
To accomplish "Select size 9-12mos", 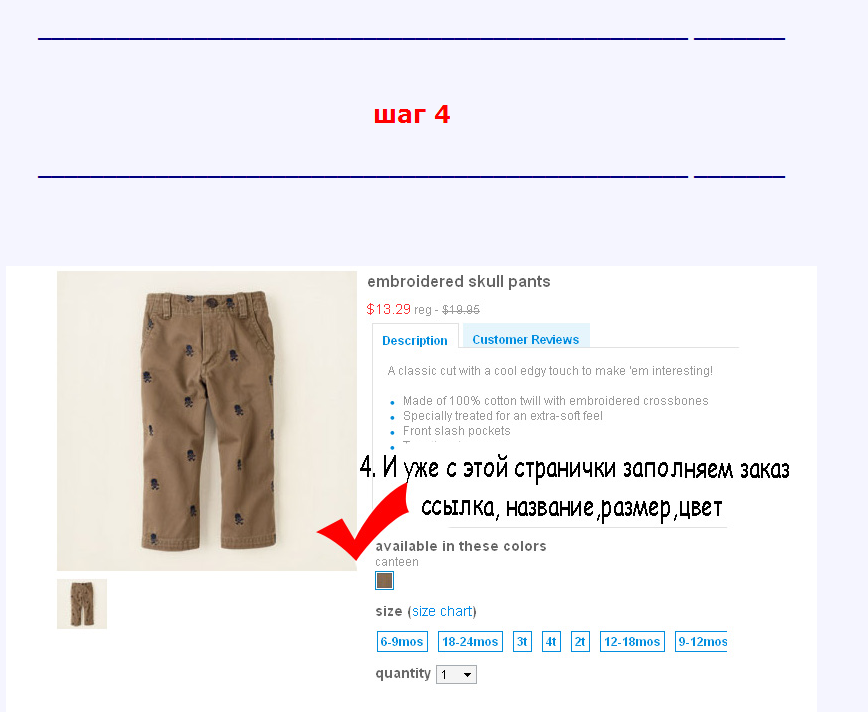I will [x=701, y=642].
